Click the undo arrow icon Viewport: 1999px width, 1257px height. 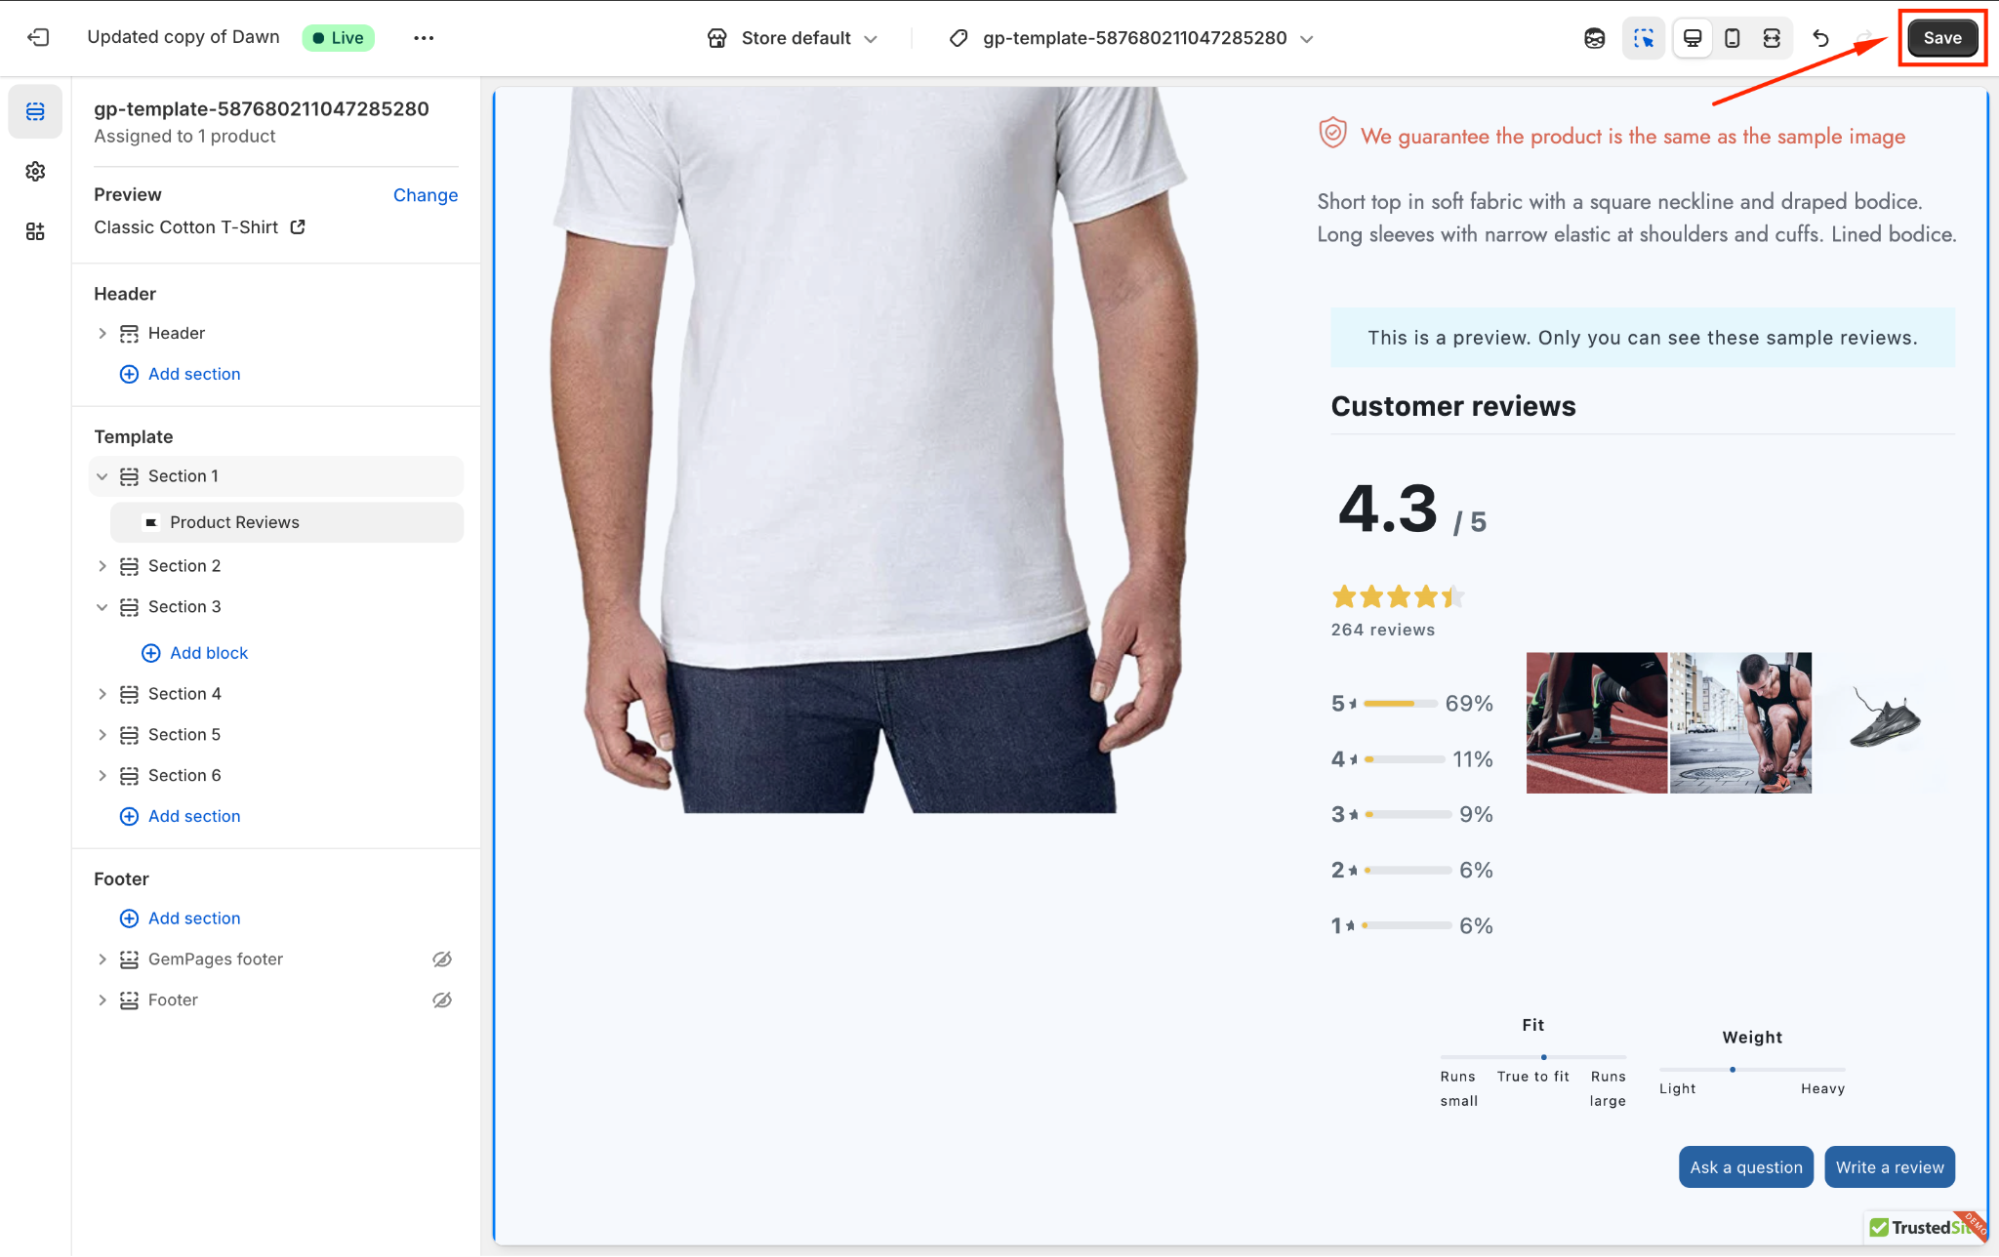click(x=1820, y=38)
